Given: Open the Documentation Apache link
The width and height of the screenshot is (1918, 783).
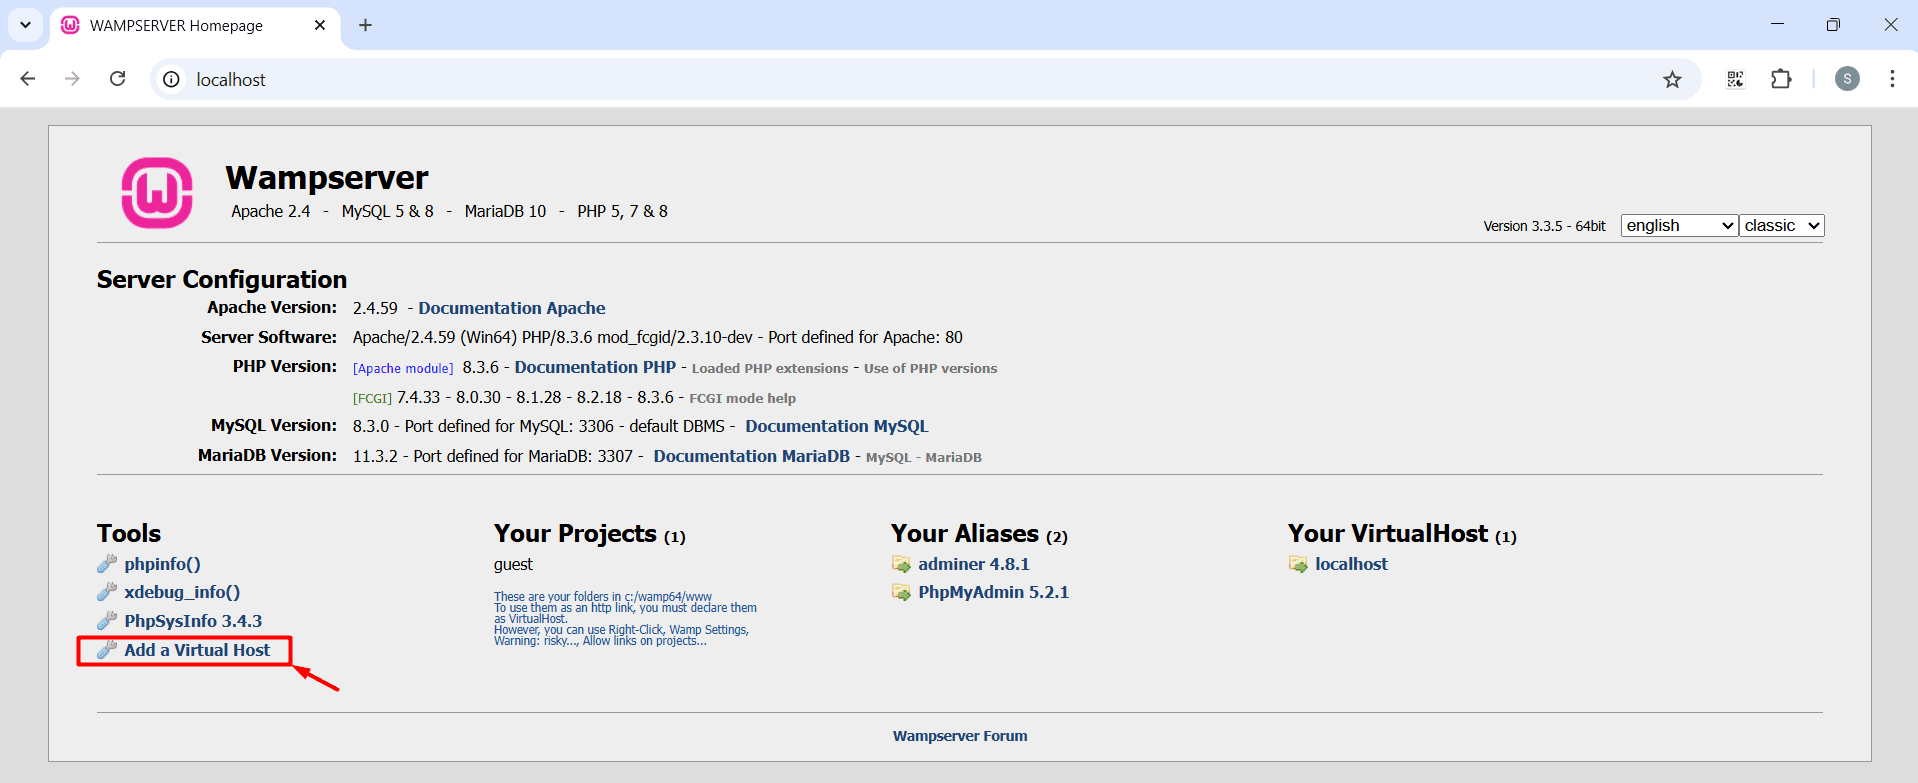Looking at the screenshot, I should (x=511, y=308).
